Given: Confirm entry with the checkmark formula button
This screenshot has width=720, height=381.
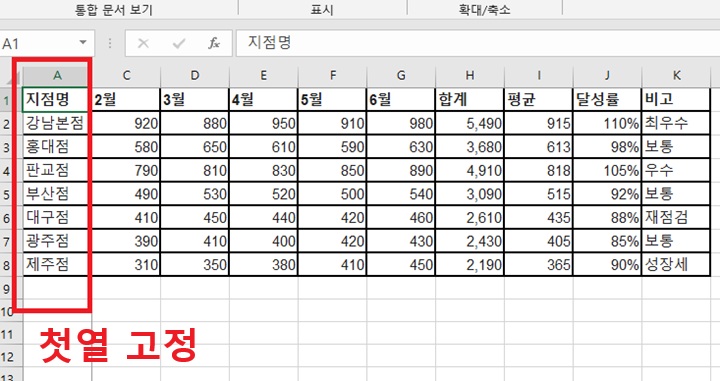Looking at the screenshot, I should [179, 44].
